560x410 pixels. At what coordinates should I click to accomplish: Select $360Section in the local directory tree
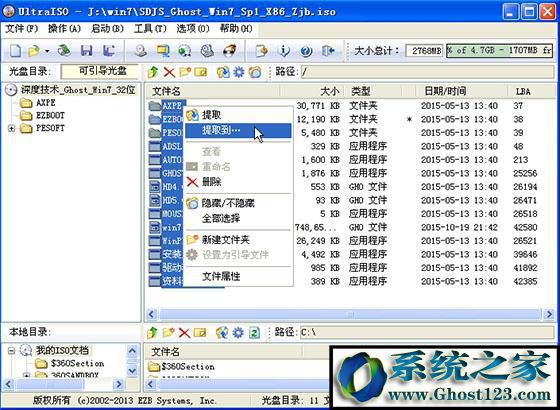click(x=78, y=364)
